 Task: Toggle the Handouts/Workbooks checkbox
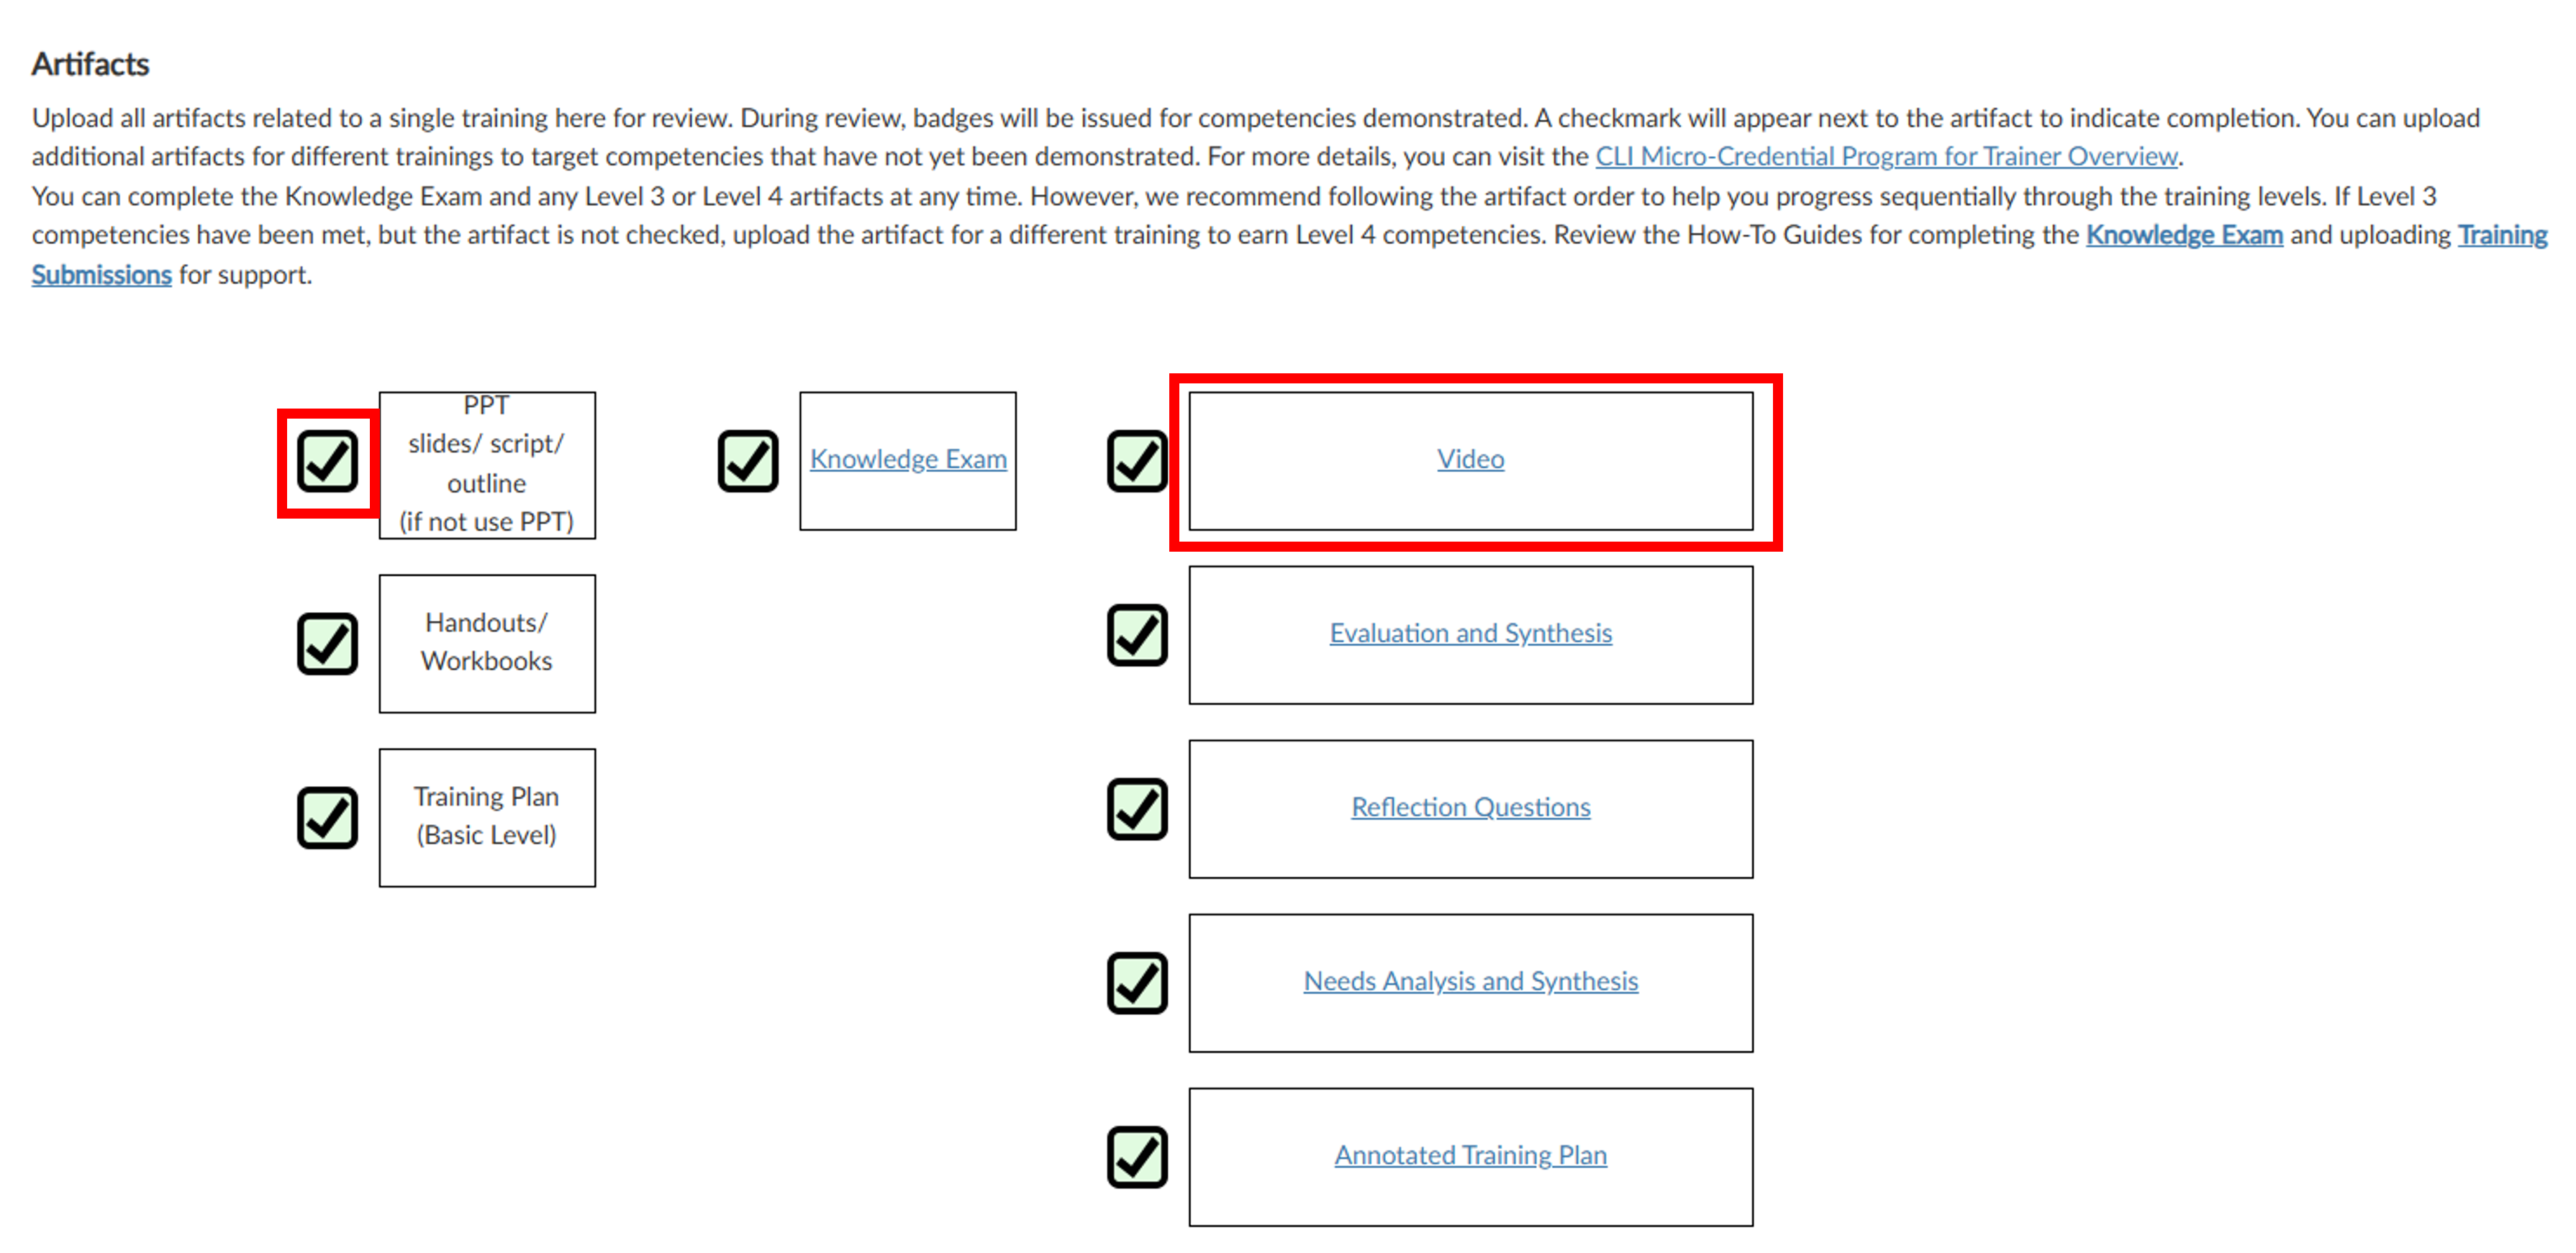[x=327, y=643]
